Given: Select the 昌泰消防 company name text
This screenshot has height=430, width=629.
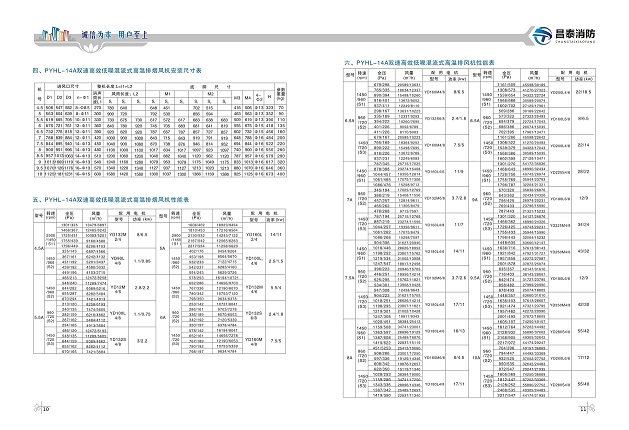Looking at the screenshot, I should pyautogui.click(x=575, y=34).
